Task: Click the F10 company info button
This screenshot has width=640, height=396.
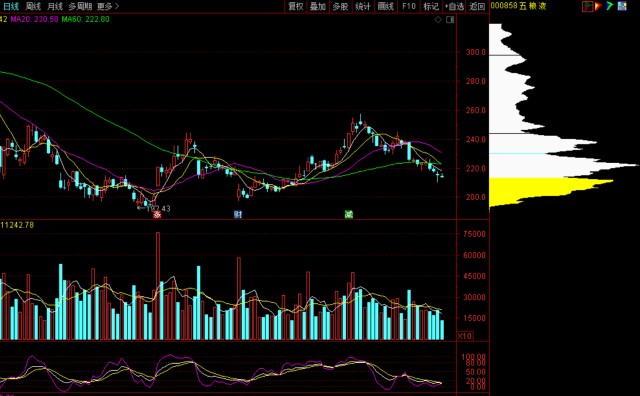Action: 409,6
